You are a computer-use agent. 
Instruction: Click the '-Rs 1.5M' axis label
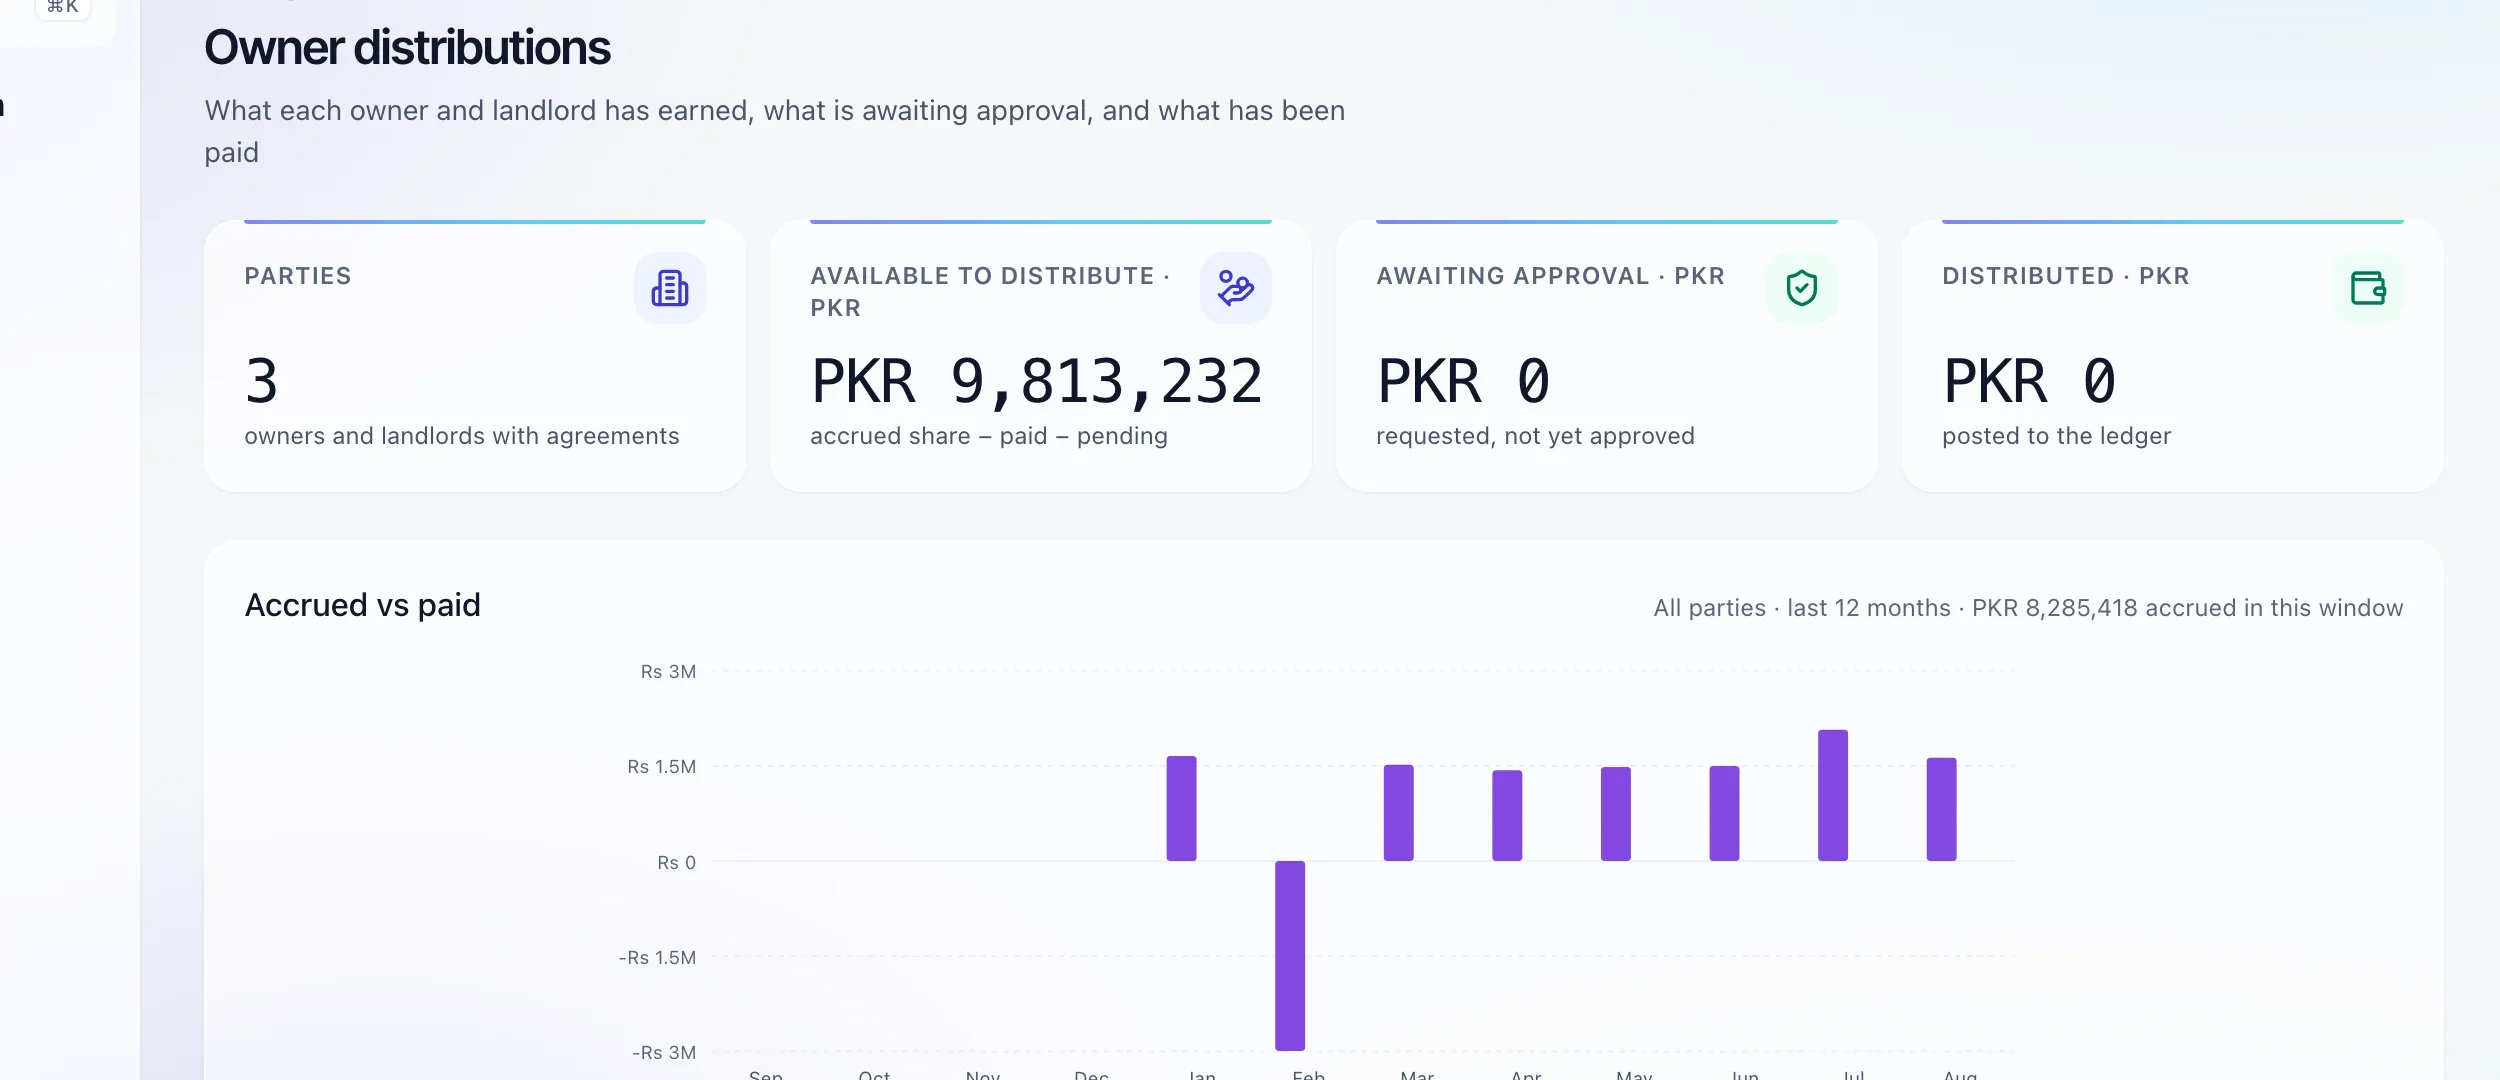click(657, 958)
